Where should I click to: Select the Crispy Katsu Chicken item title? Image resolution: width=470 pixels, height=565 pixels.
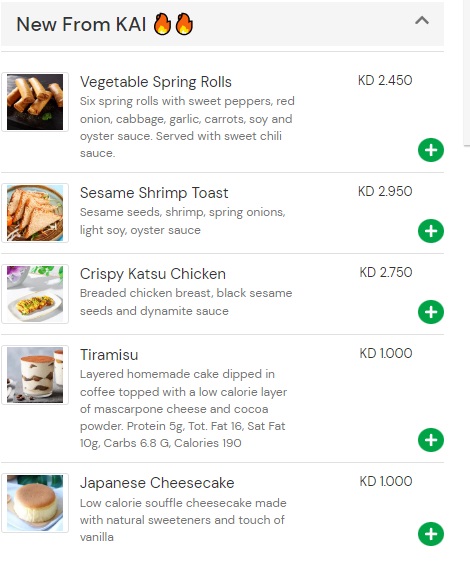pyautogui.click(x=153, y=274)
